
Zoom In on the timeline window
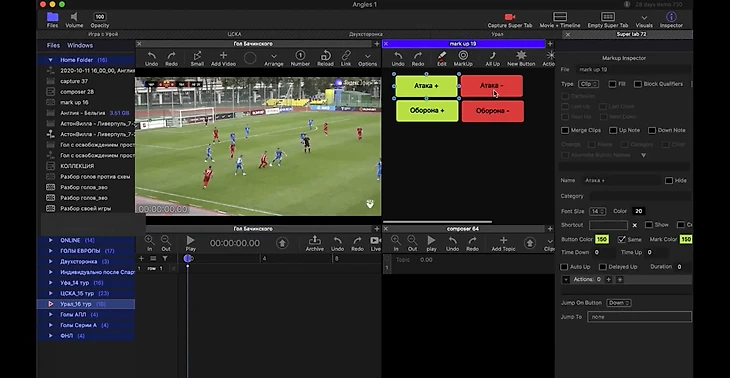tap(149, 243)
